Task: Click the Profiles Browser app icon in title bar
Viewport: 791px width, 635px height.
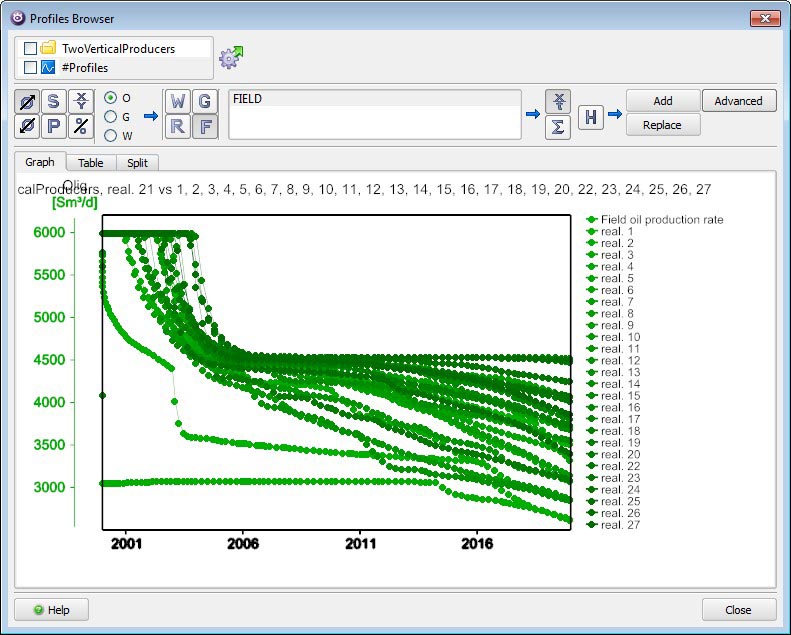Action: coord(18,18)
